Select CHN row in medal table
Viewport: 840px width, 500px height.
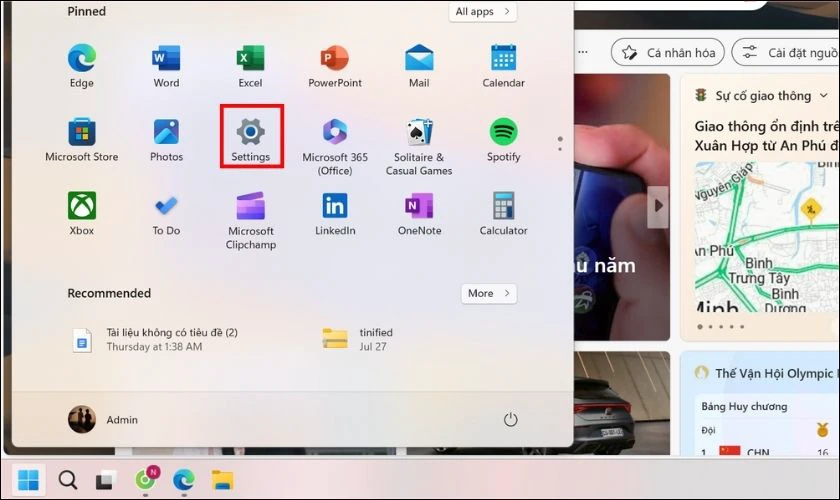tap(766, 451)
